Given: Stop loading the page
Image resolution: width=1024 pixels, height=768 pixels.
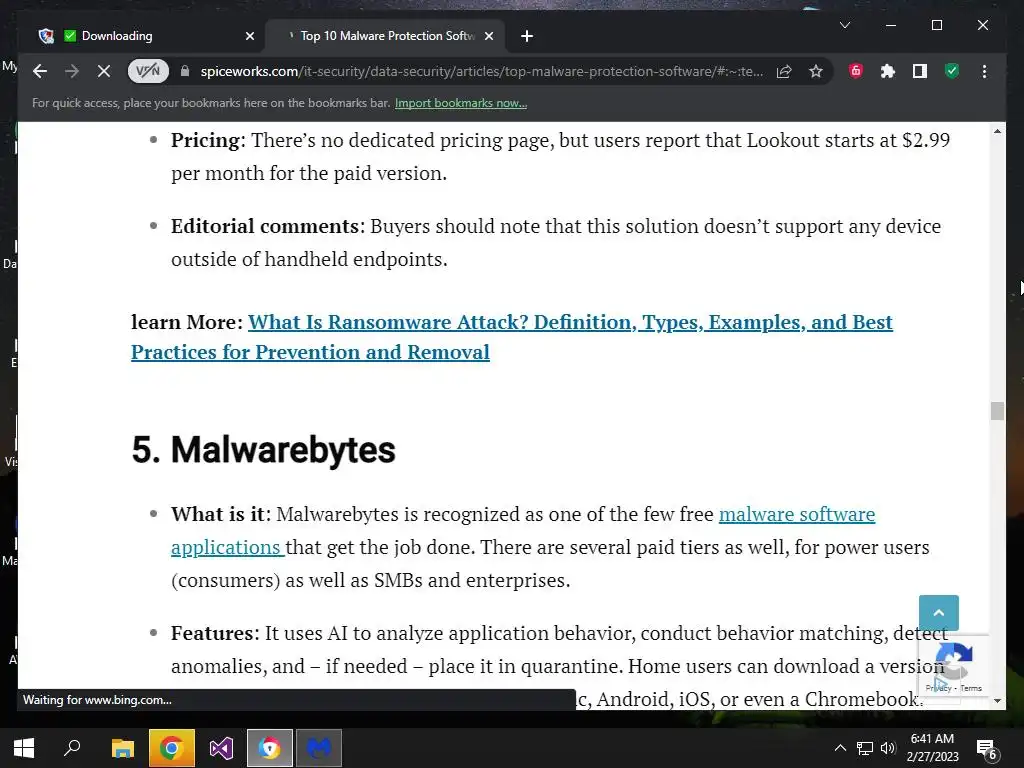Looking at the screenshot, I should (x=104, y=71).
